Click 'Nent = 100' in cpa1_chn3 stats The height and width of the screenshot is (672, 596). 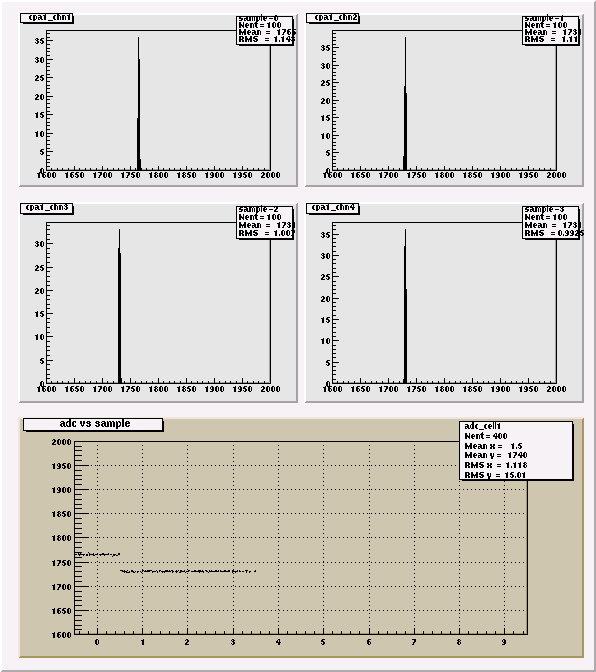pyautogui.click(x=260, y=217)
